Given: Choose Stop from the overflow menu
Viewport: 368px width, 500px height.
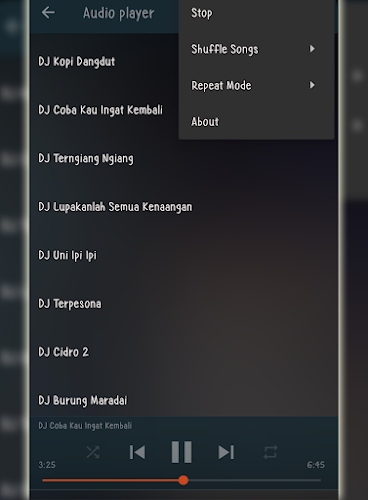Looking at the screenshot, I should pos(256,13).
